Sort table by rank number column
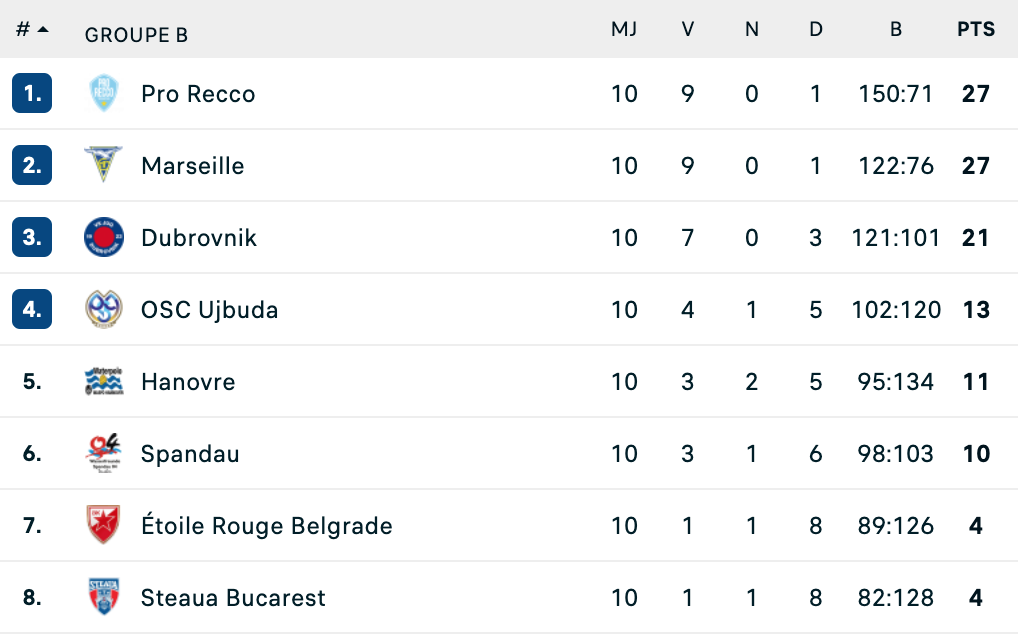The width and height of the screenshot is (1018, 634). coord(31,30)
